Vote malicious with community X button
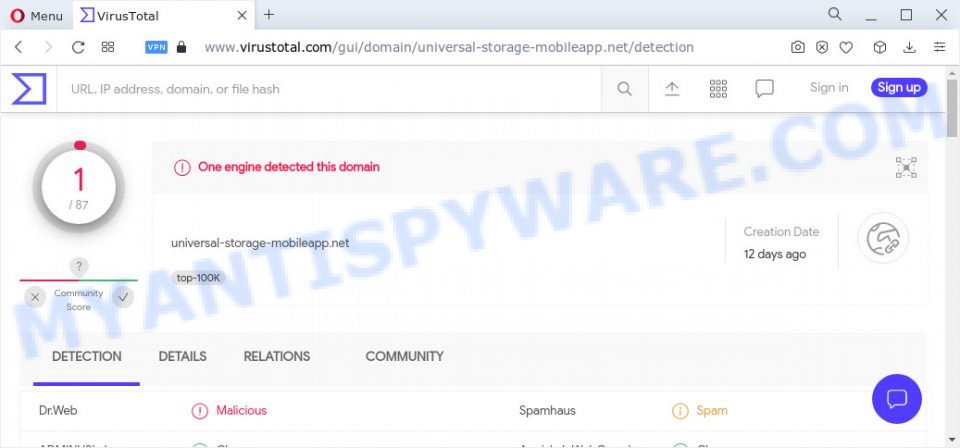The width and height of the screenshot is (960, 448). click(35, 297)
